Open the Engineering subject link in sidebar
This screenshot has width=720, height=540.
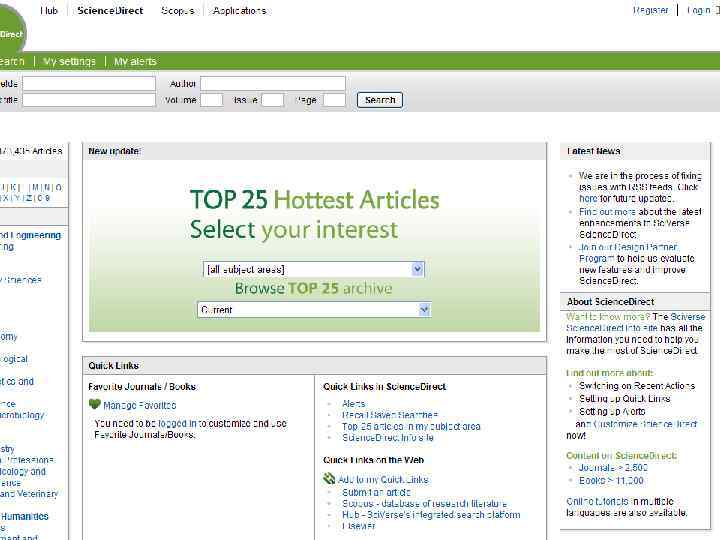[x=30, y=235]
